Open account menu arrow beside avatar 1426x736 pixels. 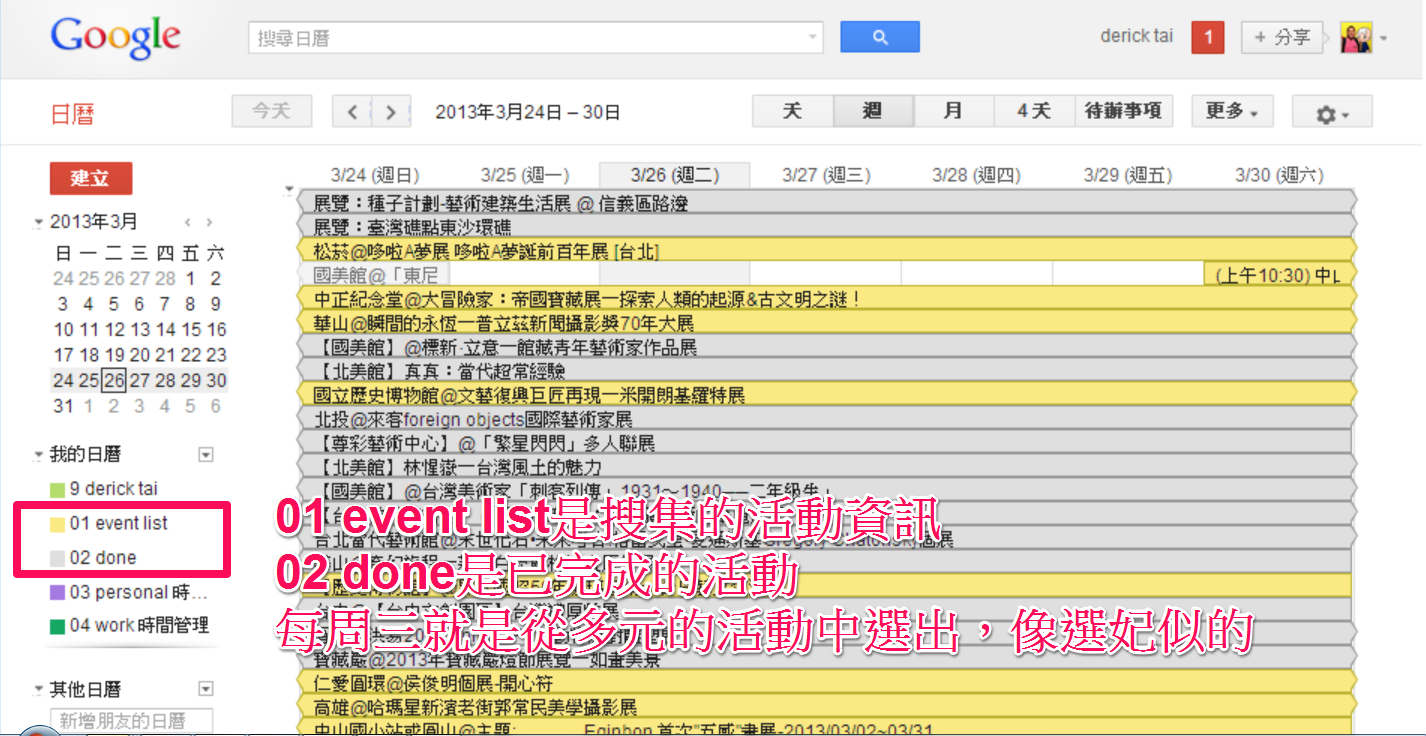pyautogui.click(x=1383, y=39)
